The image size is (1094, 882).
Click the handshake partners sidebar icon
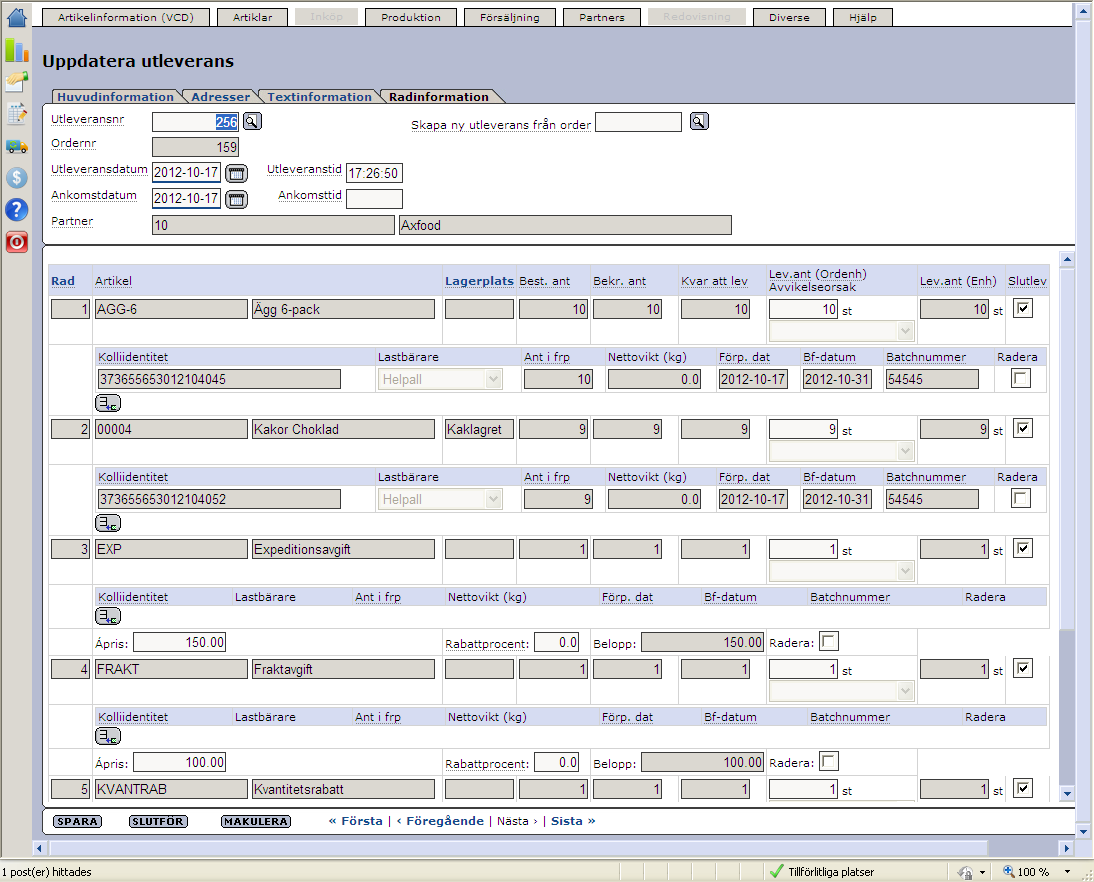coord(17,82)
